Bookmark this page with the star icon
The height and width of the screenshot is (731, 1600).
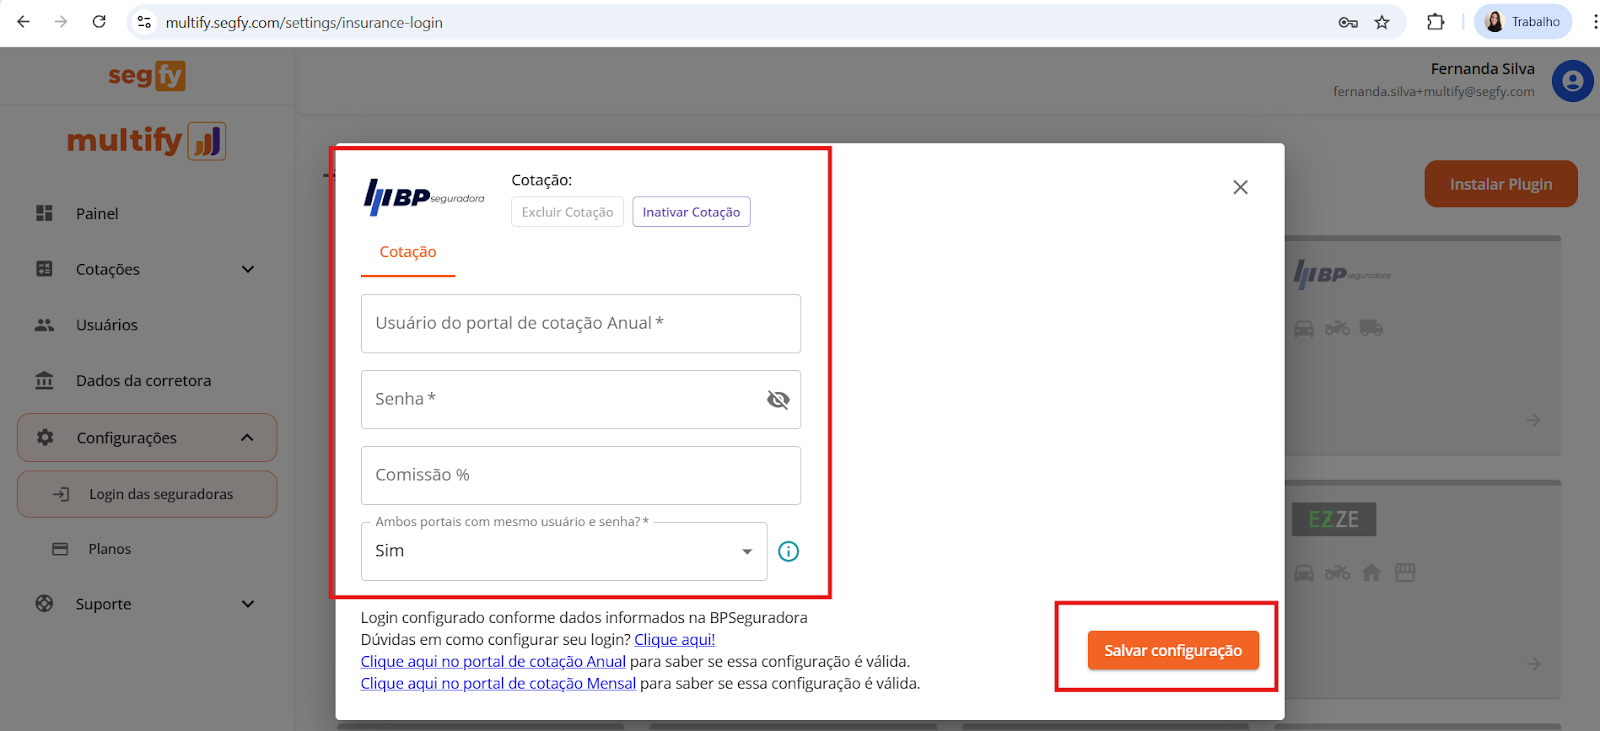(1382, 22)
